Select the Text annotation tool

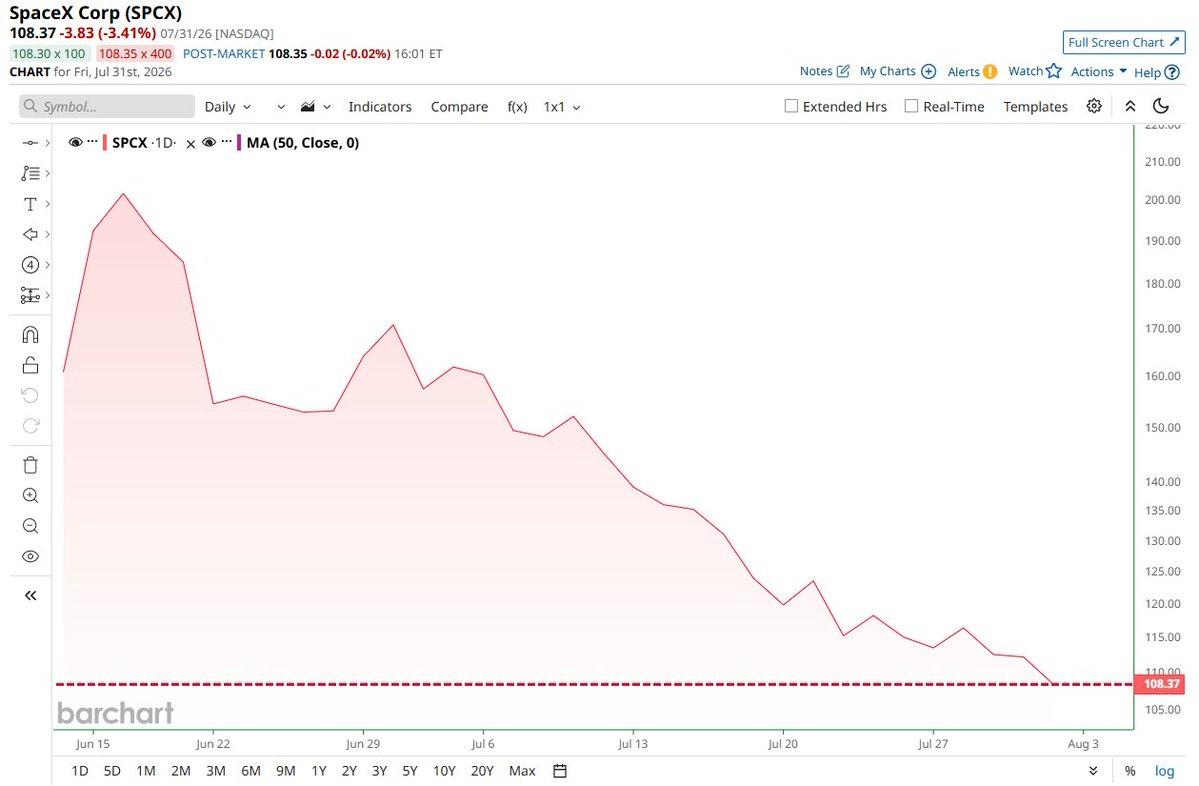[x=30, y=204]
